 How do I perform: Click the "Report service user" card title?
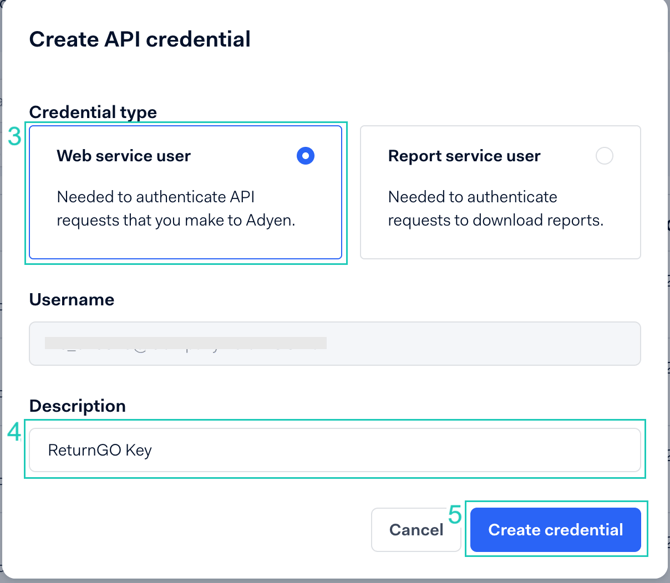[x=464, y=156]
